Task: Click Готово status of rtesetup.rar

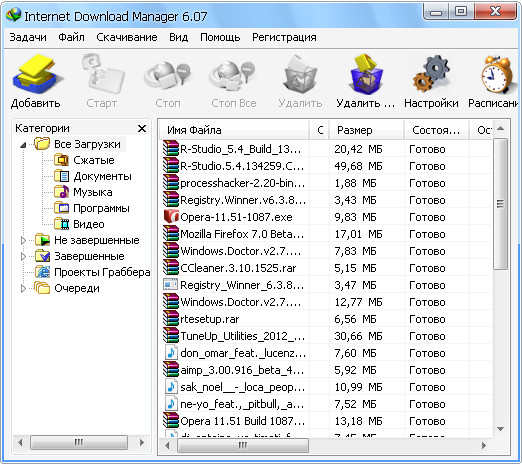Action: (427, 319)
